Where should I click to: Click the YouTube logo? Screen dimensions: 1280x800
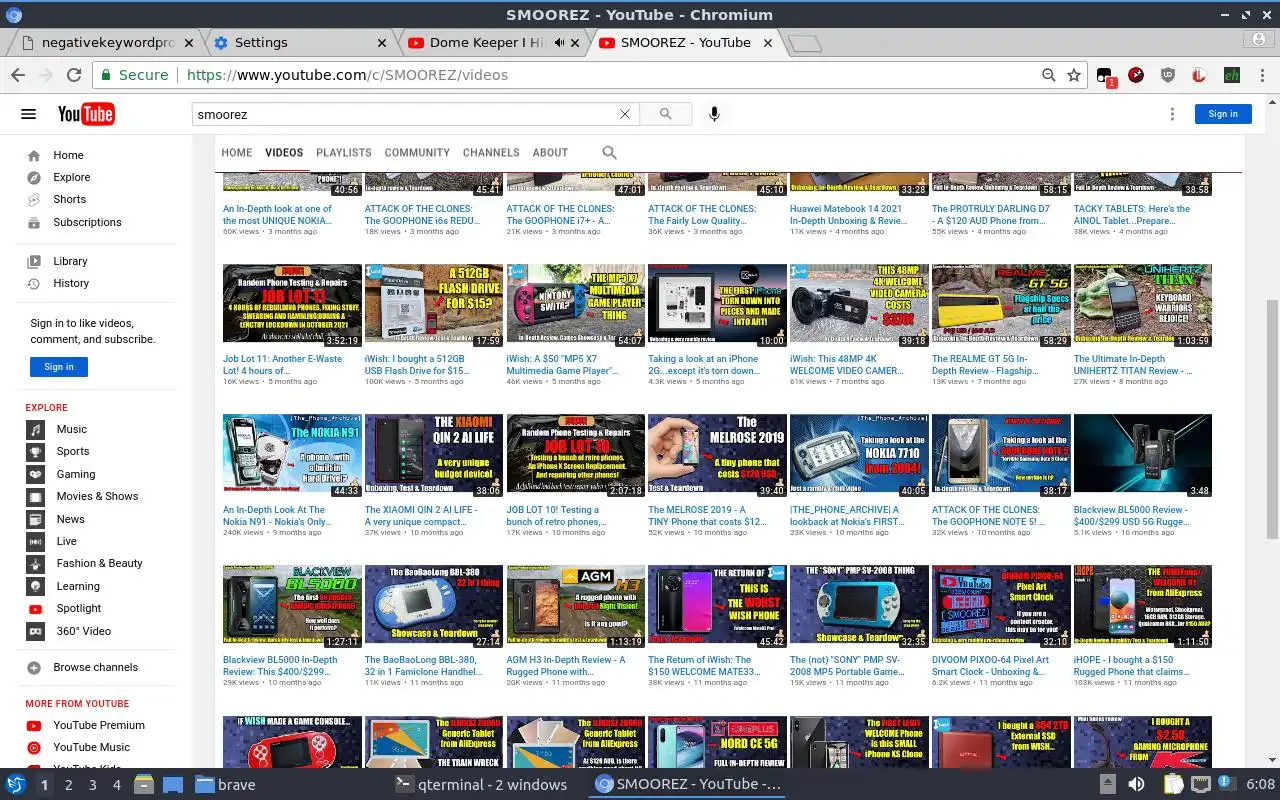(x=86, y=114)
